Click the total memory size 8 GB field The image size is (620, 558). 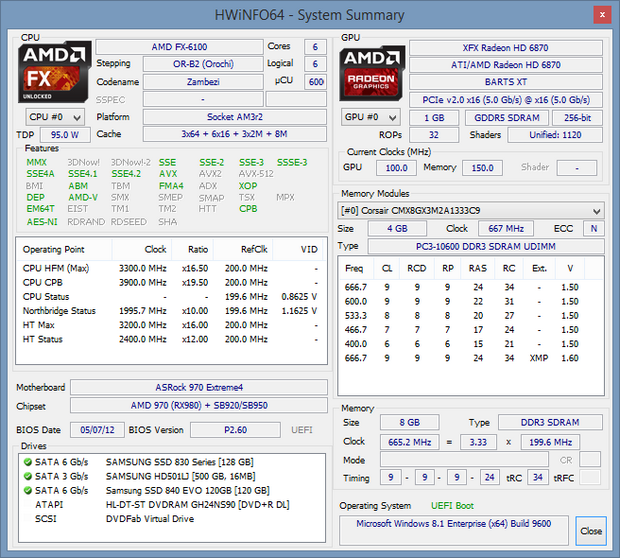tap(409, 422)
